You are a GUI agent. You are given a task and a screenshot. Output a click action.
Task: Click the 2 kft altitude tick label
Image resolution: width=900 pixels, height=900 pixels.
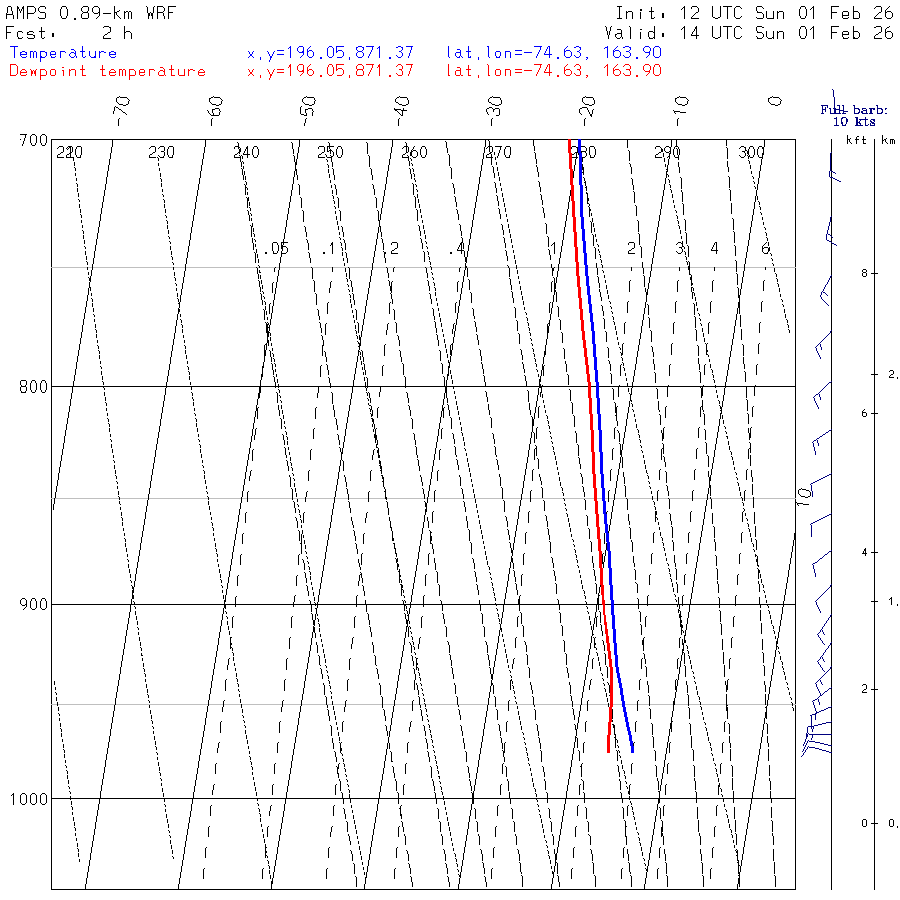[x=864, y=689]
